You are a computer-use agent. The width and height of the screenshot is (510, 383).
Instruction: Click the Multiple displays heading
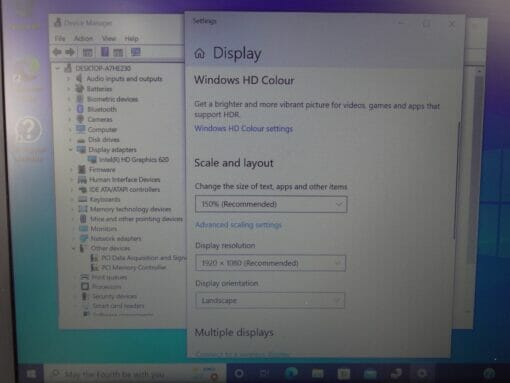pos(234,332)
